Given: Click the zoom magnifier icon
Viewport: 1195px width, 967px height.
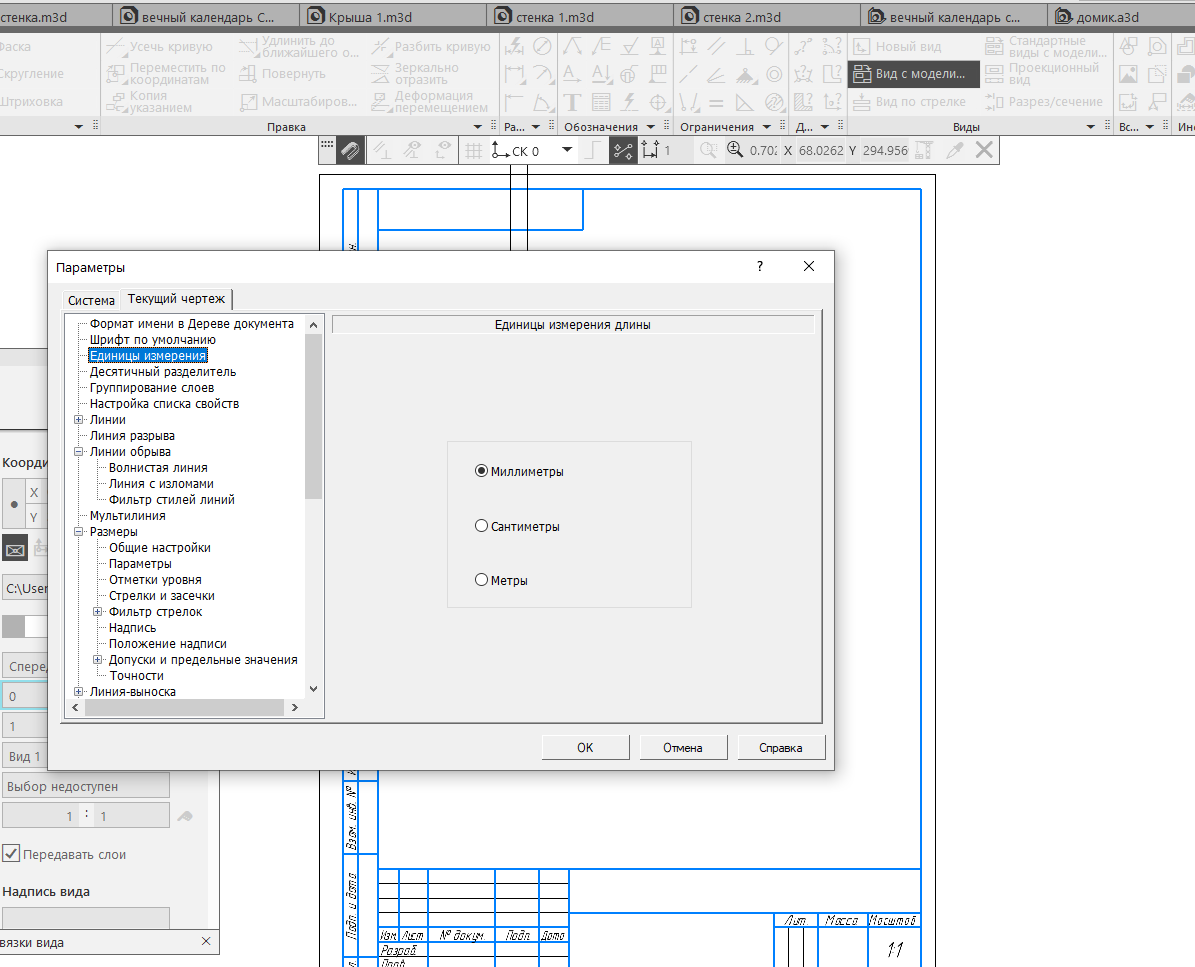Looking at the screenshot, I should (735, 150).
